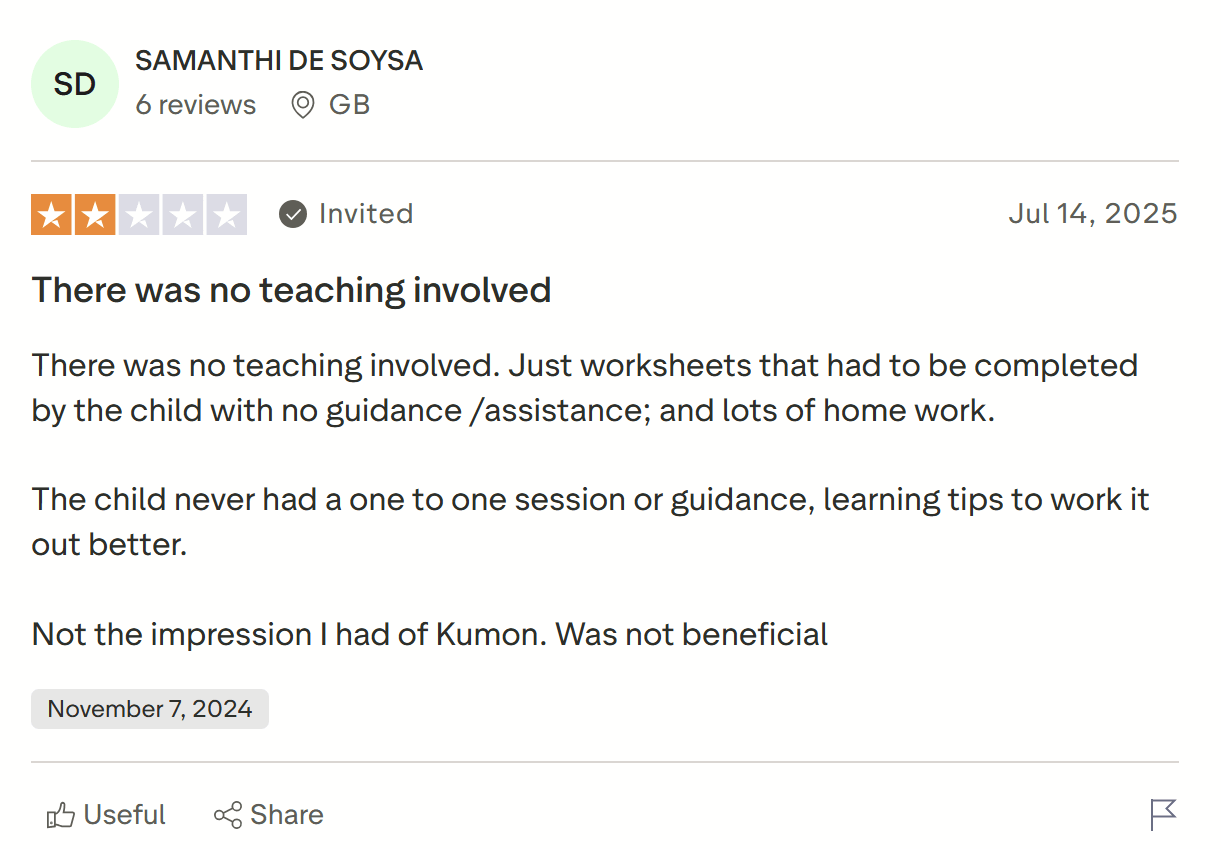The height and width of the screenshot is (849, 1221).
Task: Open the SD avatar circle
Action: (x=75, y=84)
